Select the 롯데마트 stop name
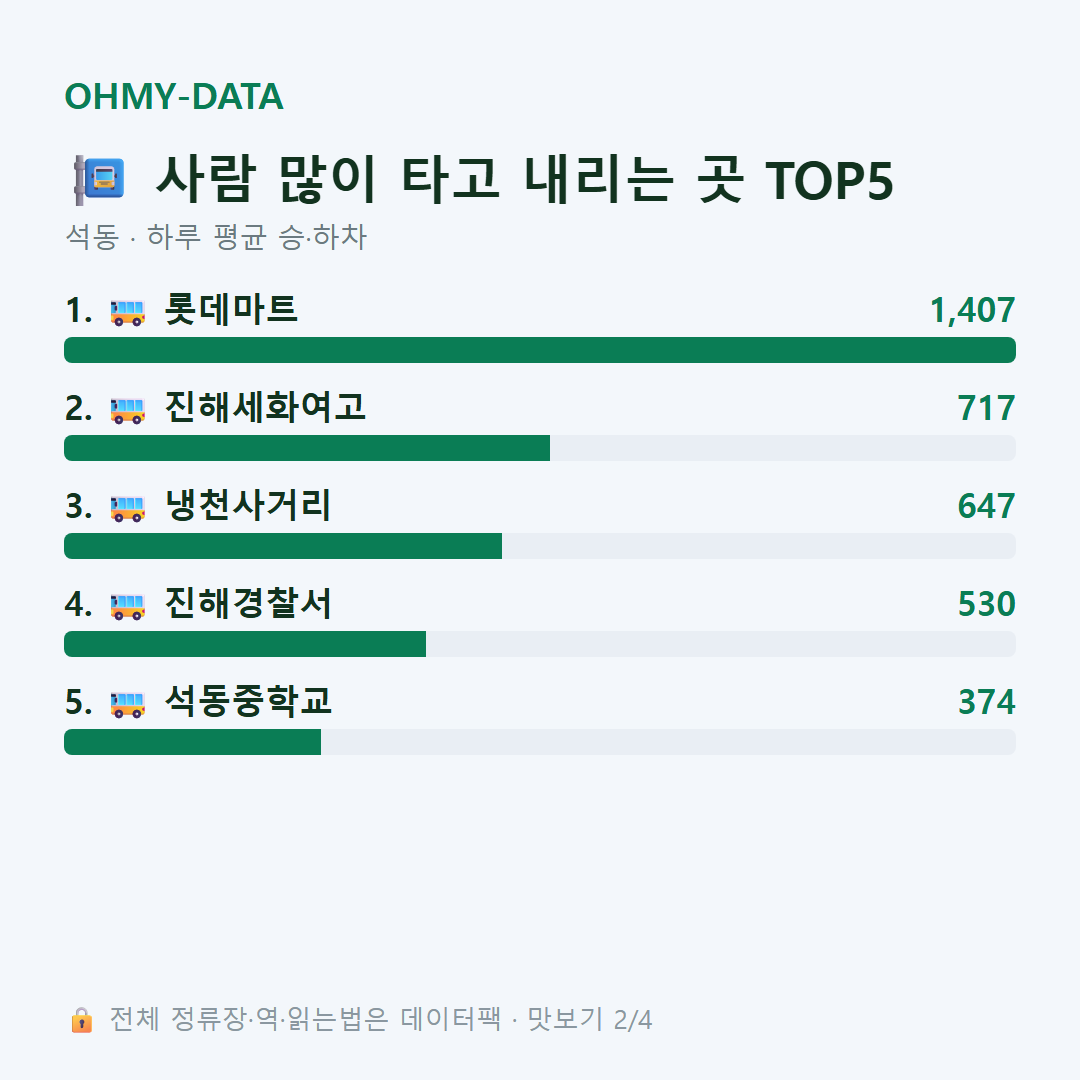The image size is (1080, 1080). pos(231,309)
